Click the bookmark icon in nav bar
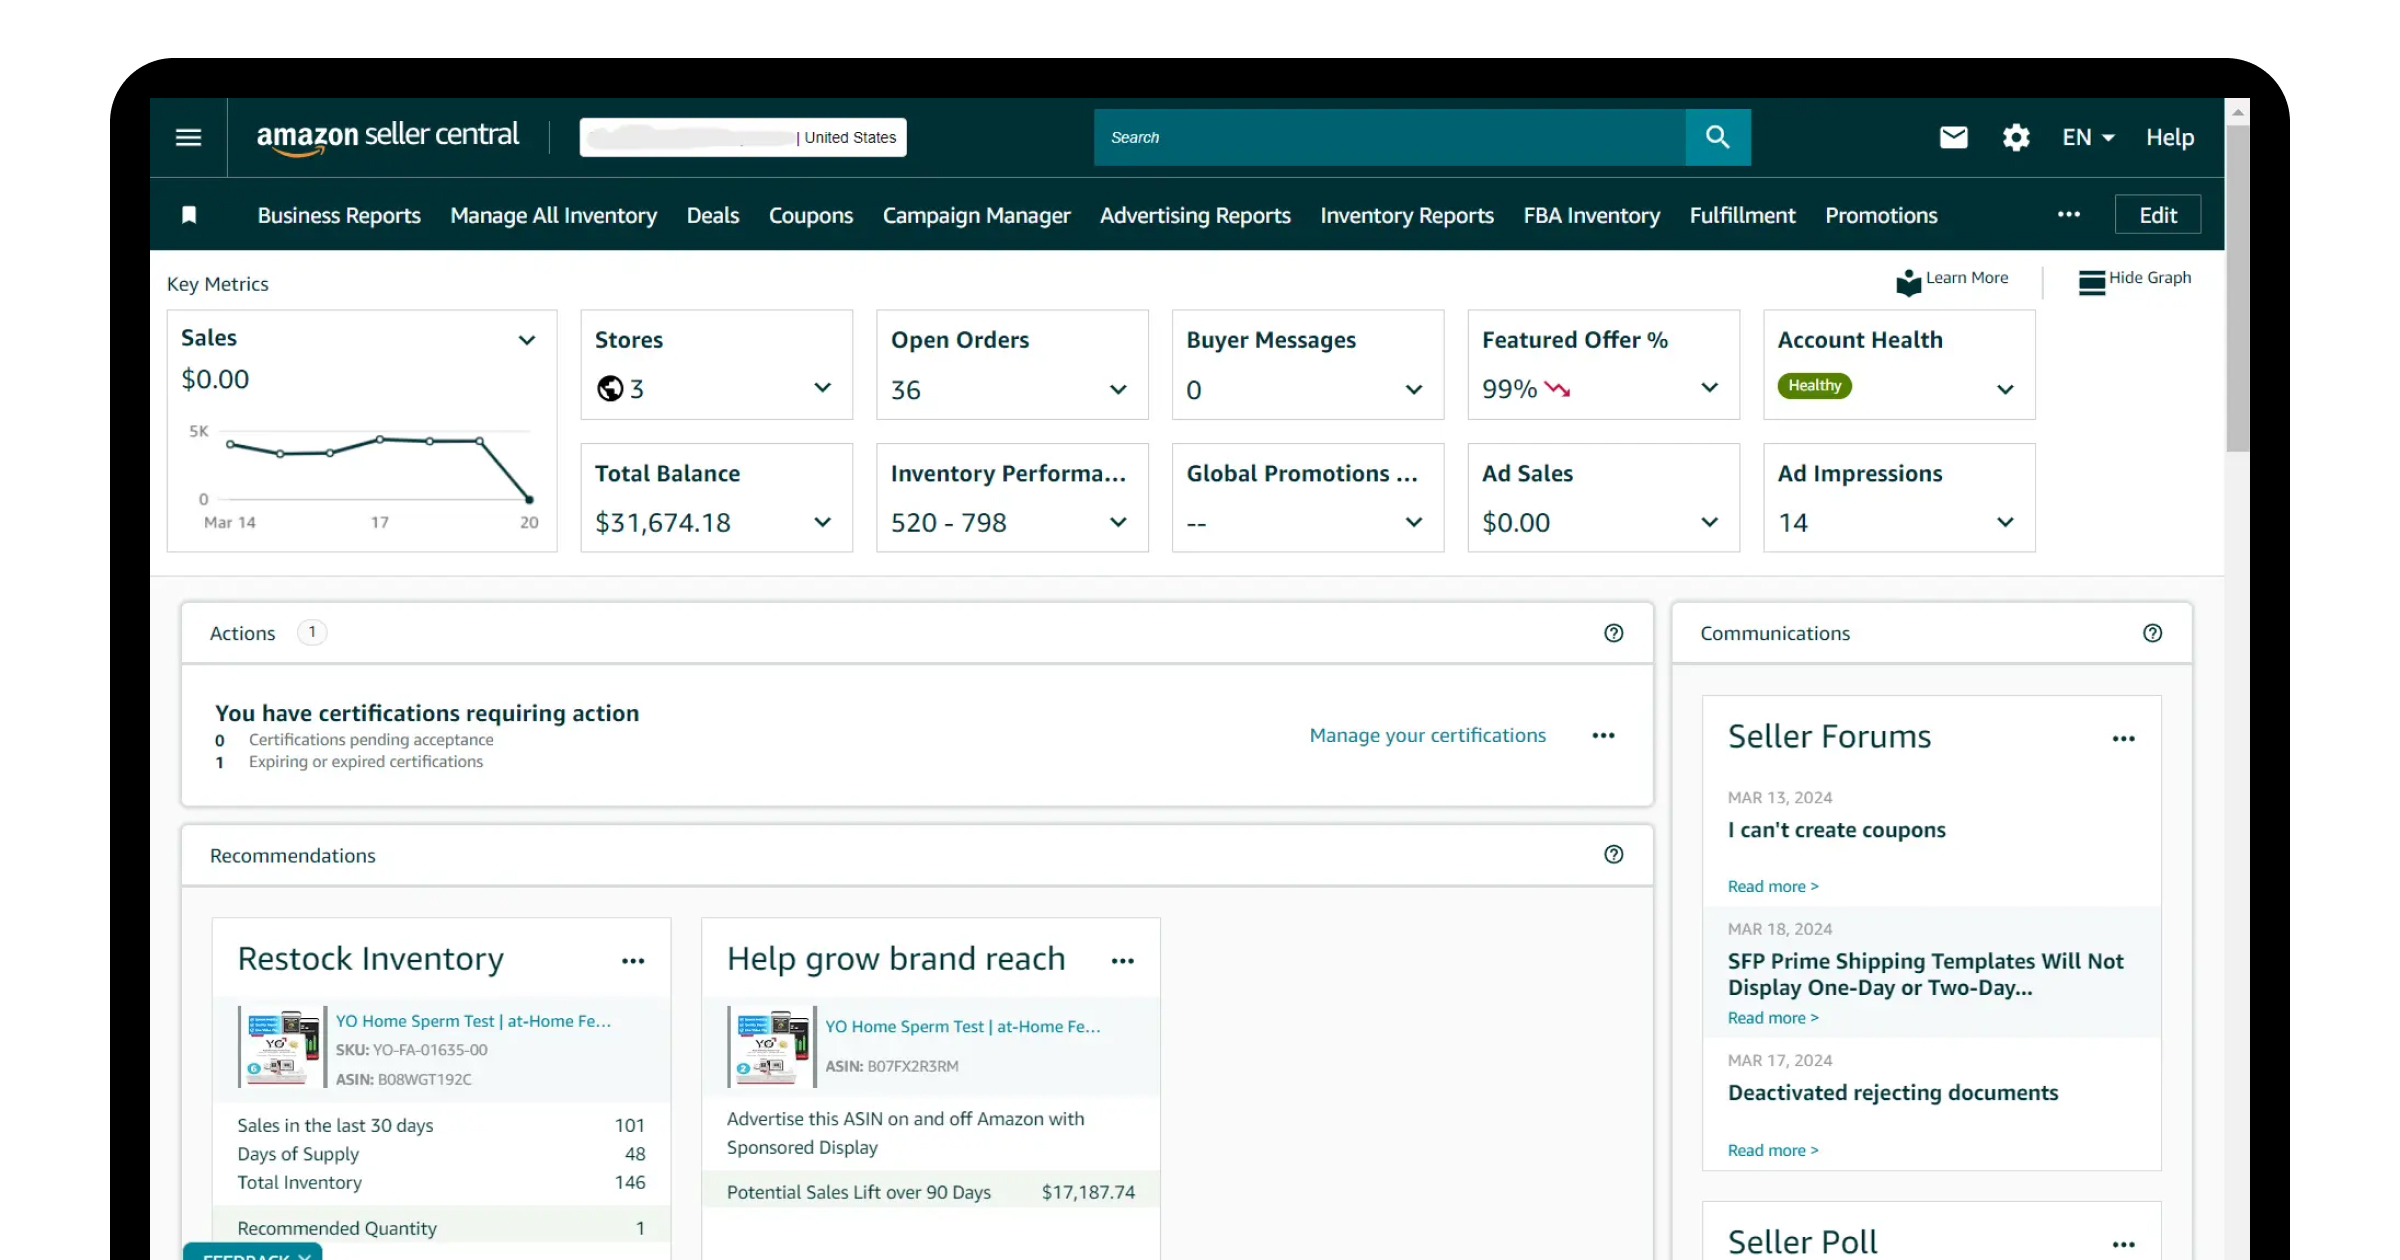 click(x=189, y=215)
